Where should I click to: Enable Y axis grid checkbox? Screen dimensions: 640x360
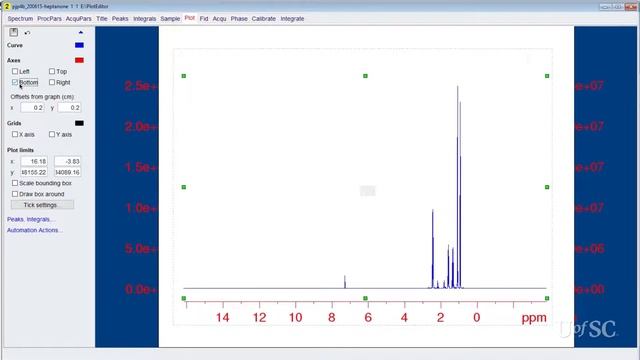click(x=52, y=134)
